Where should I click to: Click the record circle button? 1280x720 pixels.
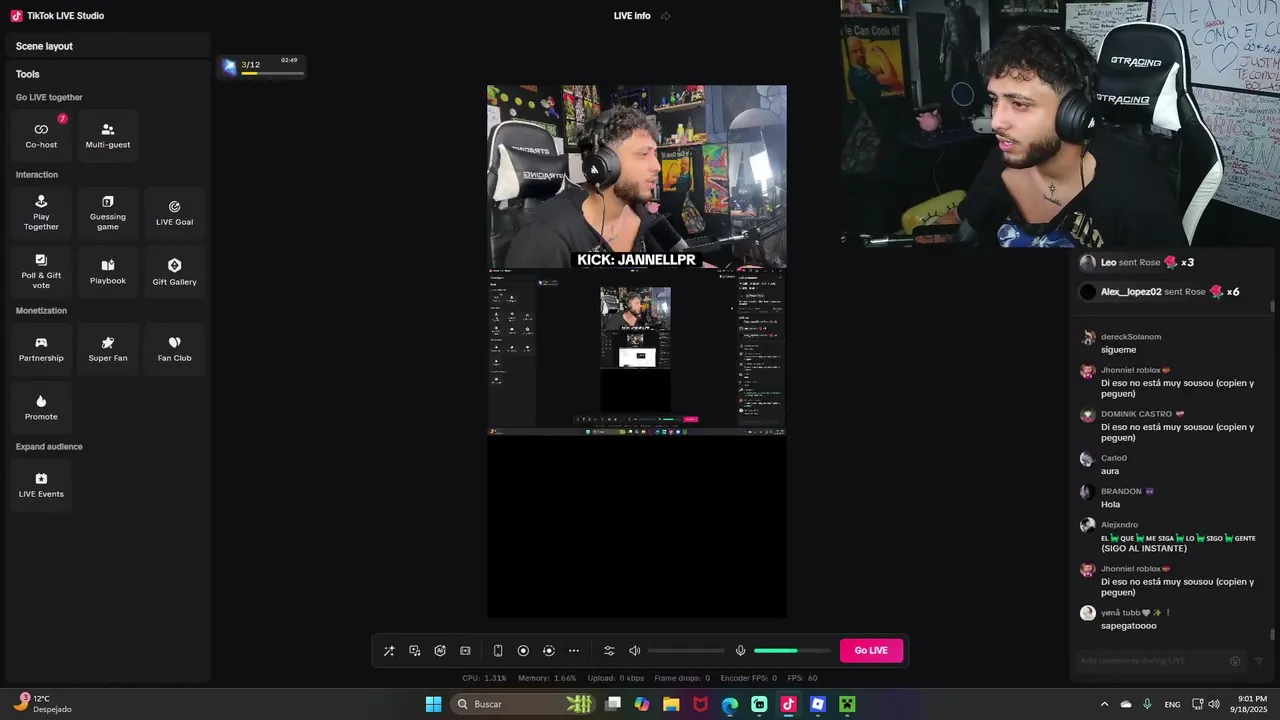coord(523,651)
